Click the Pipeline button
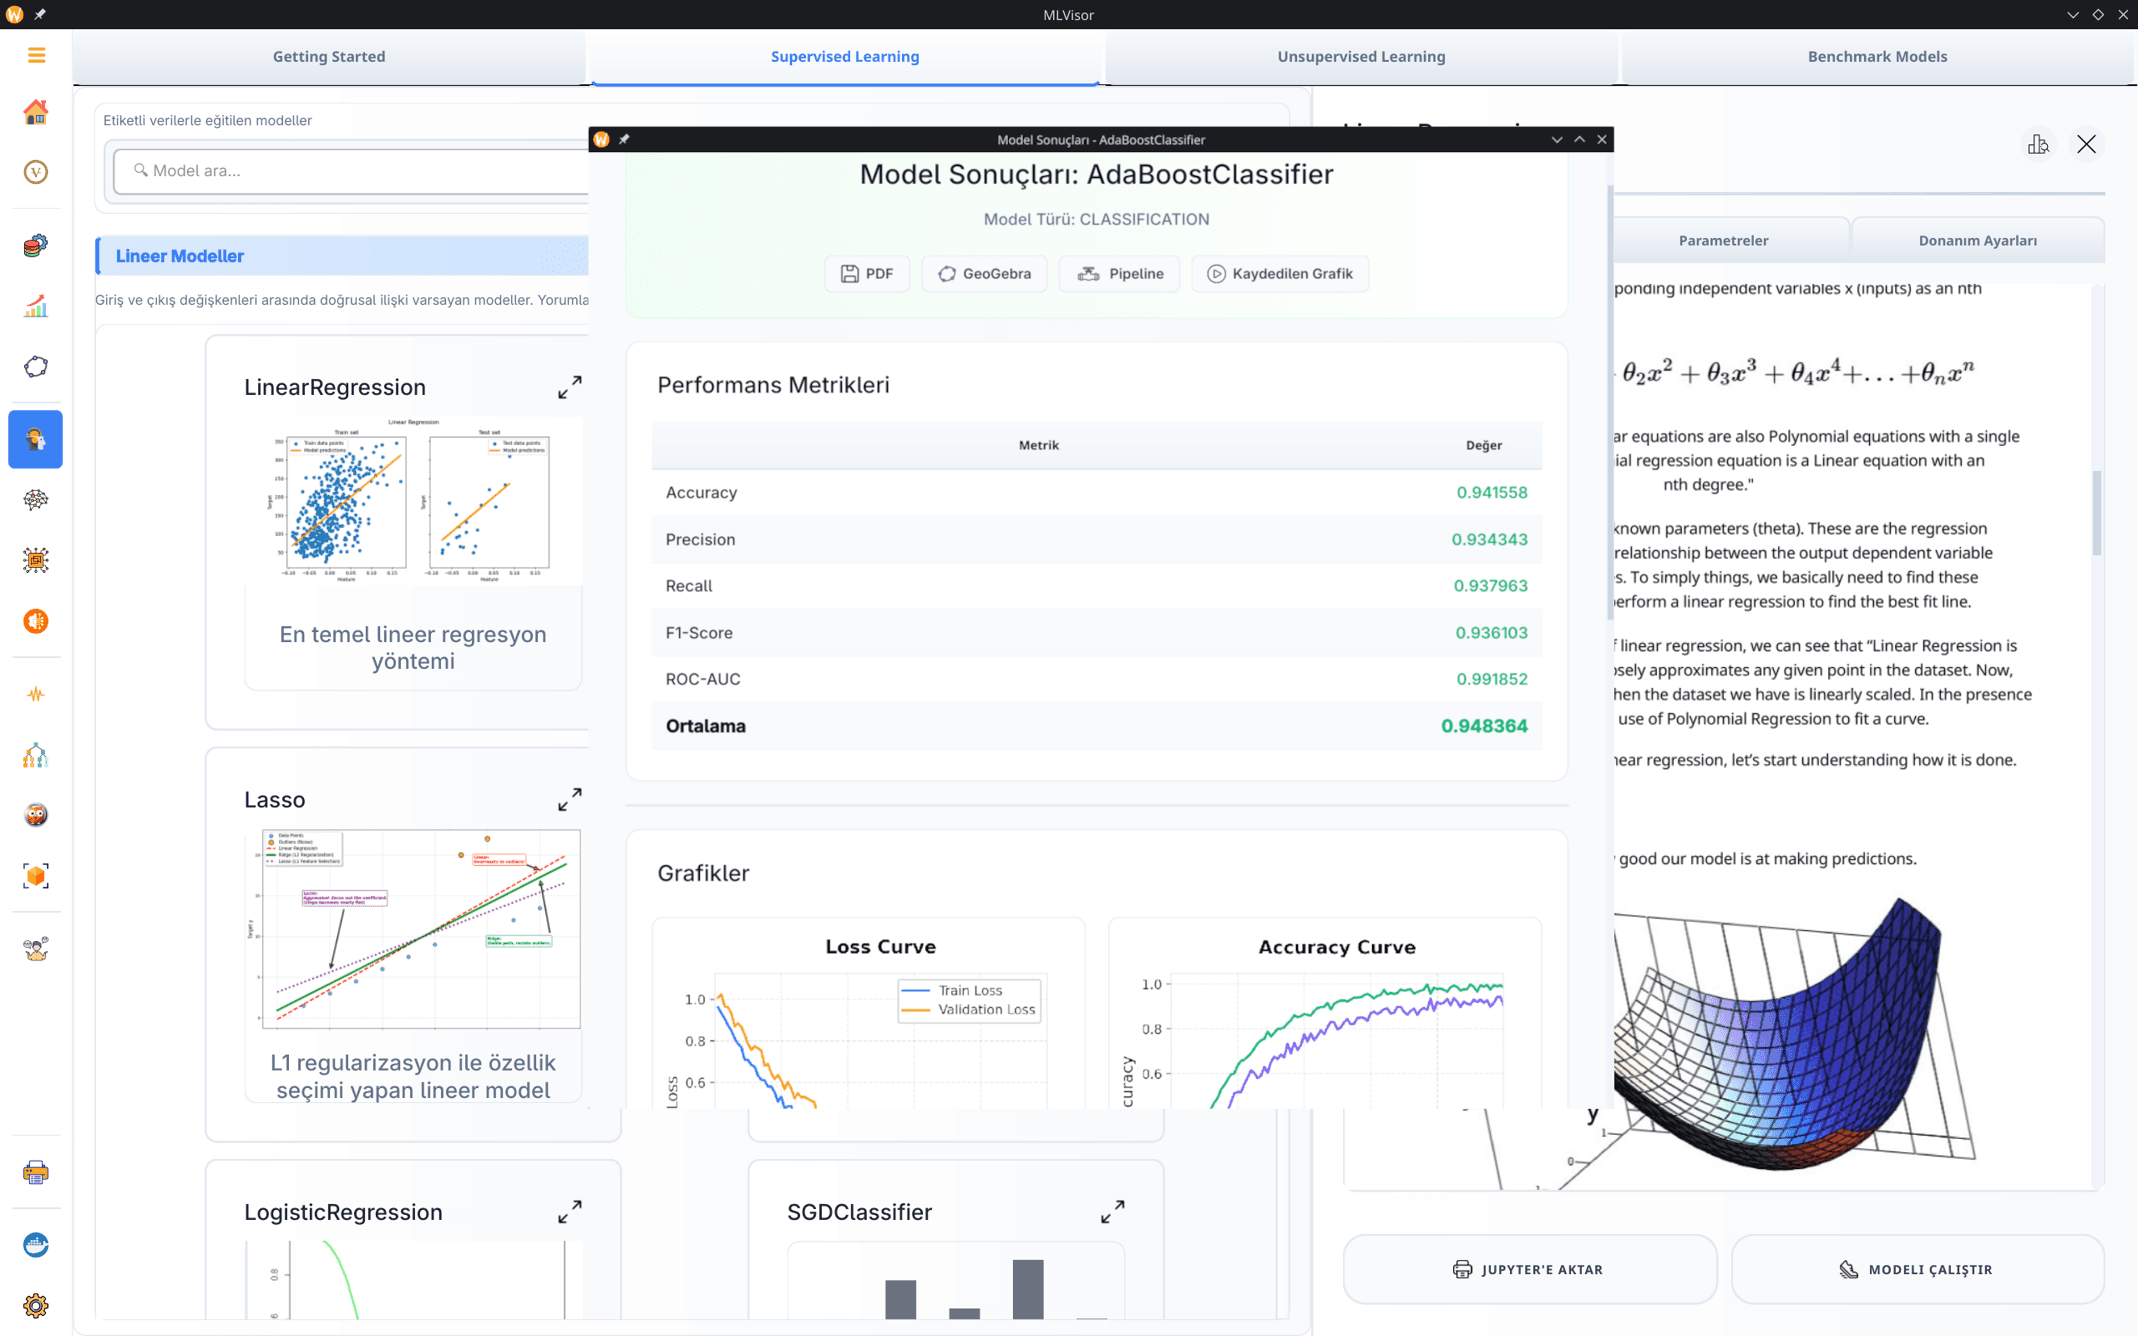The width and height of the screenshot is (2138, 1336). [1120, 274]
